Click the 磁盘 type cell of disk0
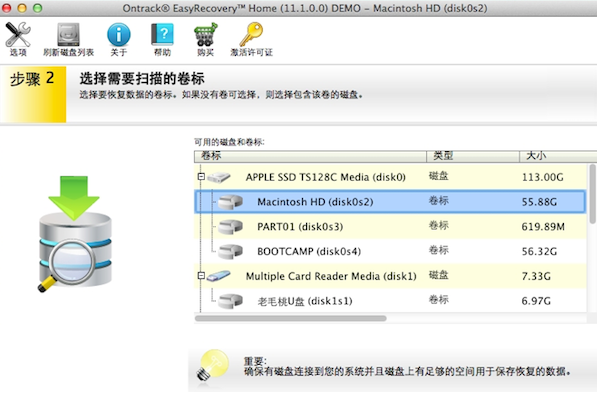 [x=438, y=176]
